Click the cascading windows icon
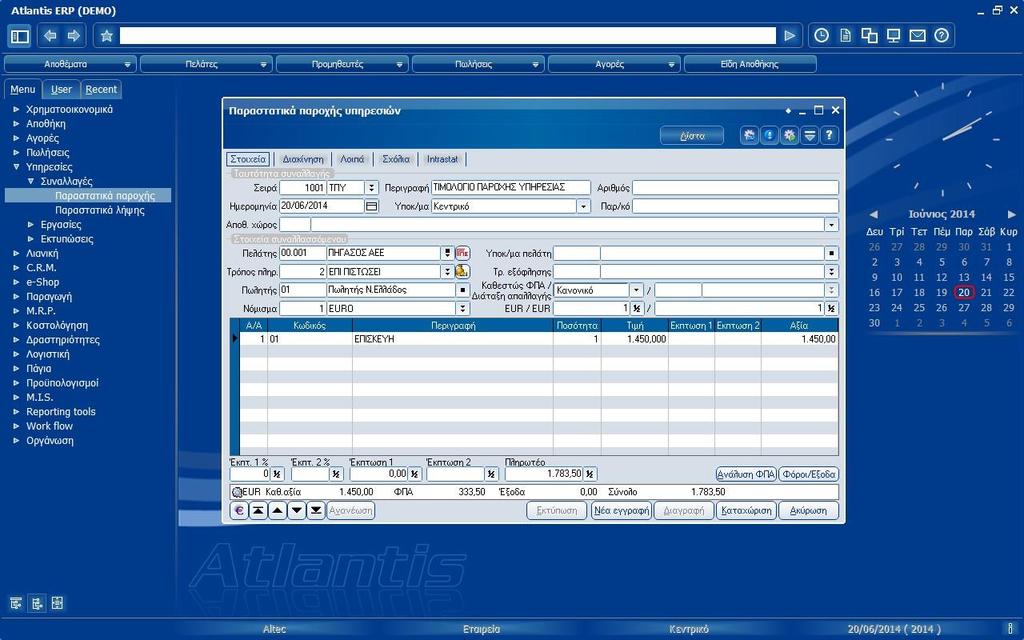 [x=869, y=36]
